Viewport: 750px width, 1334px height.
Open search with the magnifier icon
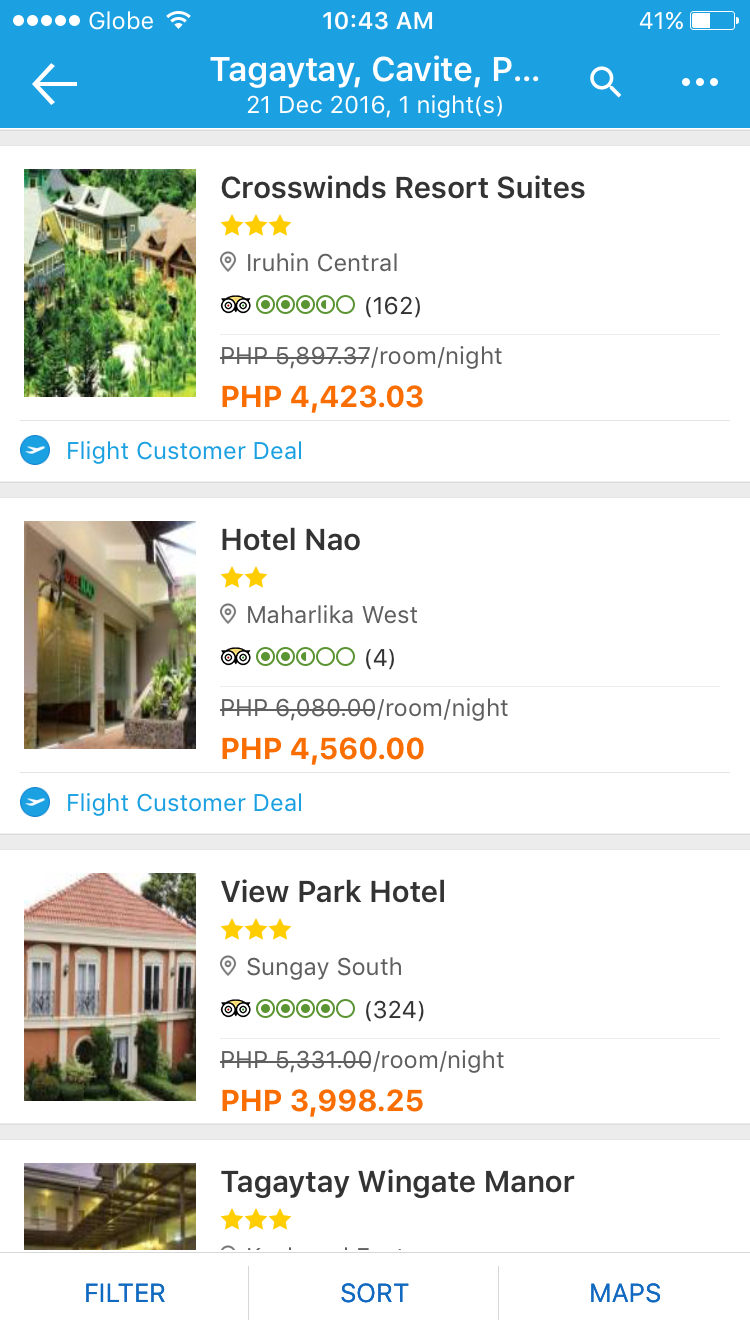pyautogui.click(x=605, y=82)
